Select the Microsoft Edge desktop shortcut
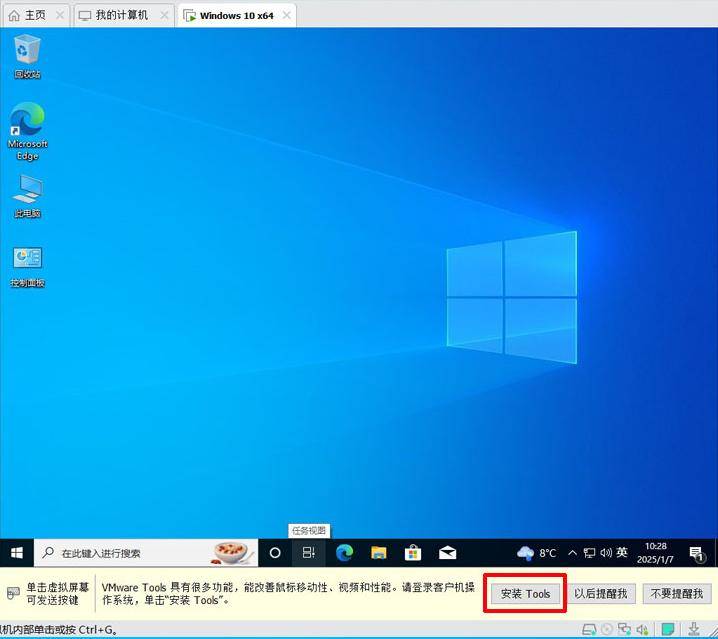Image resolution: width=718 pixels, height=639 pixels. coord(27,131)
